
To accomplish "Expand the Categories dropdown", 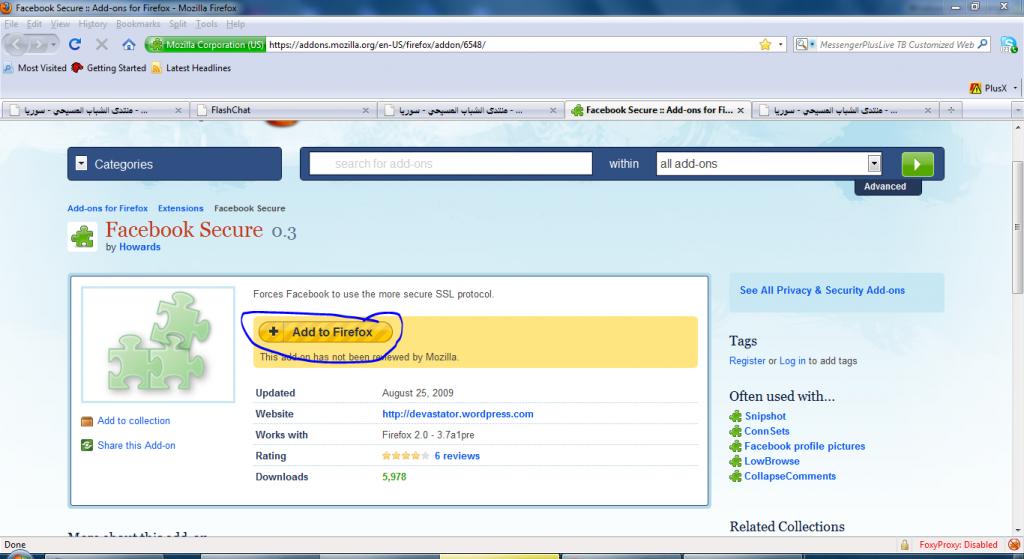I will (x=82, y=164).
